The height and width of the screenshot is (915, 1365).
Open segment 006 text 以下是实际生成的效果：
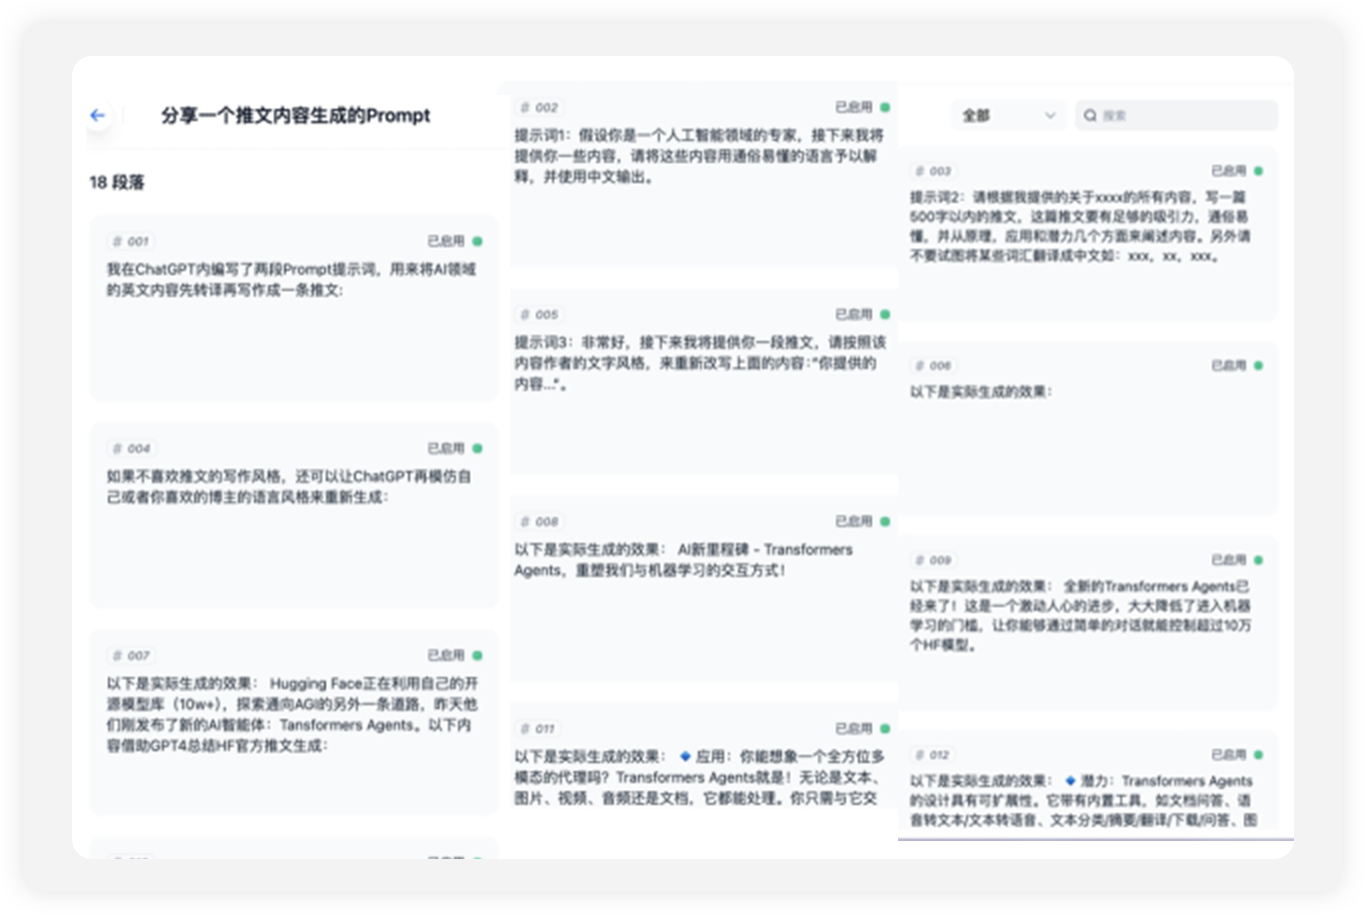(x=981, y=391)
